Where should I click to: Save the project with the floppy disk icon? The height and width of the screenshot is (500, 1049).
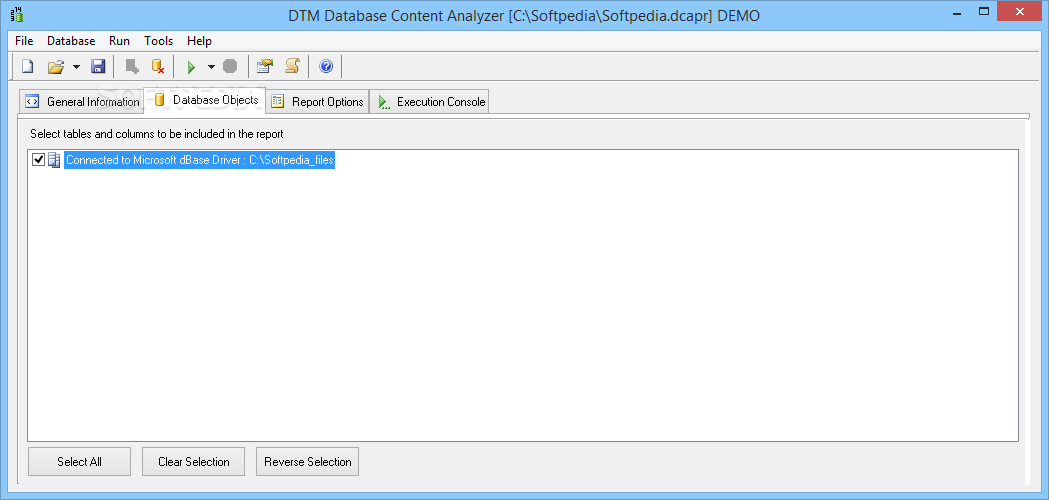pyautogui.click(x=98, y=66)
